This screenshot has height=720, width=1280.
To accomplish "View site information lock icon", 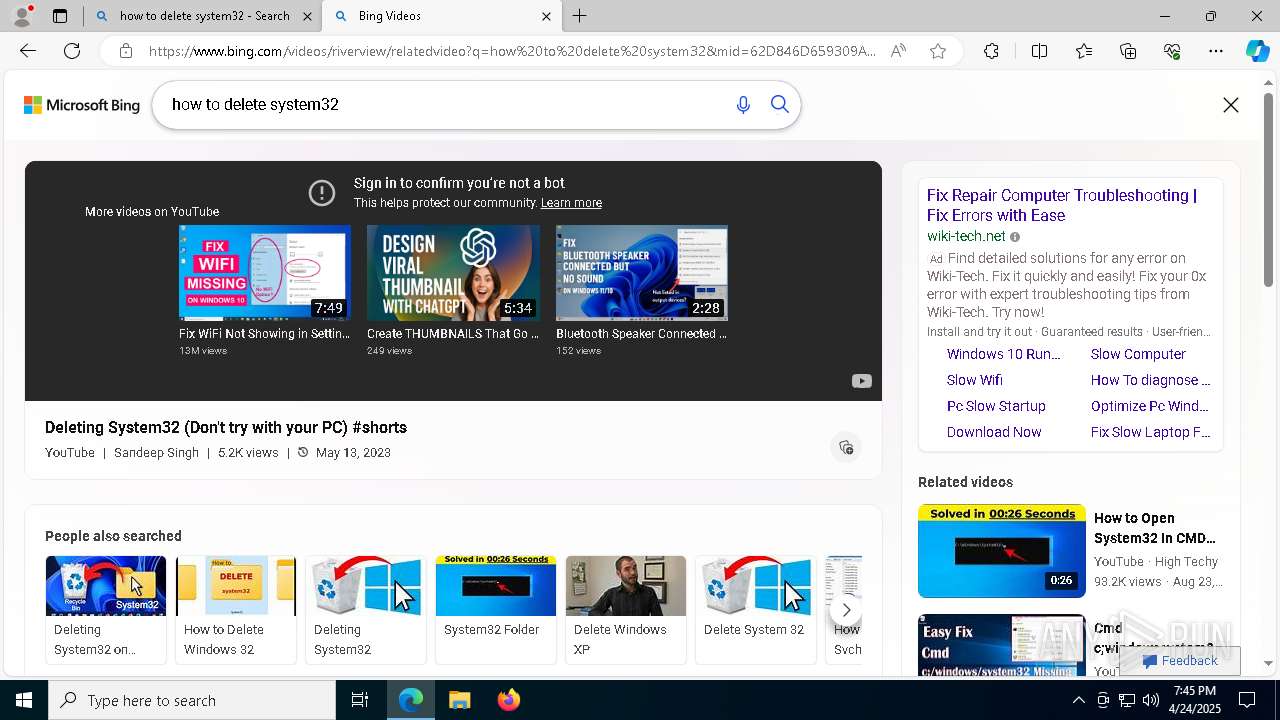I will click(x=126, y=51).
